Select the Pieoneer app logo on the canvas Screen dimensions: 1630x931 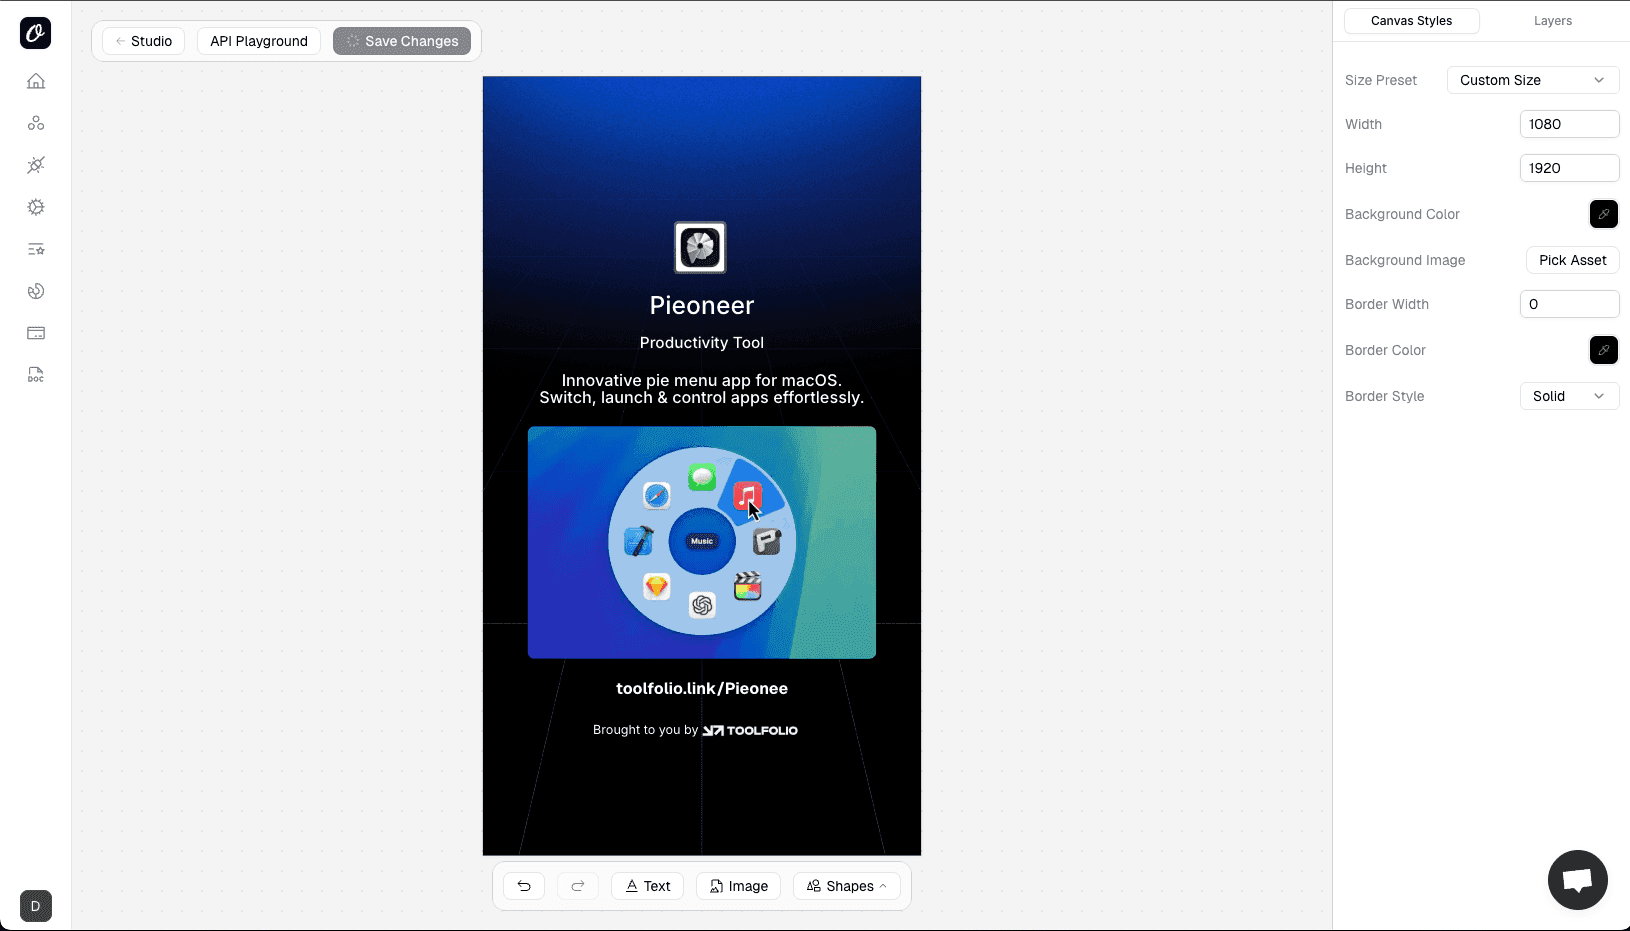tap(700, 247)
